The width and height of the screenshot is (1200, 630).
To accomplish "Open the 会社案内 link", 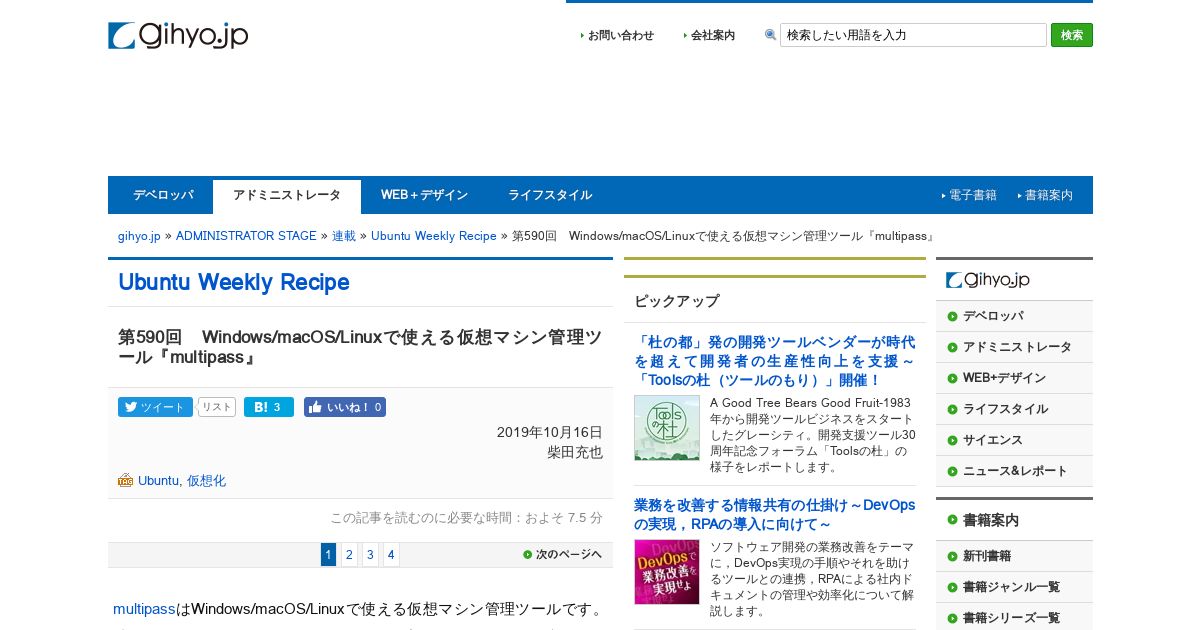I will [x=712, y=35].
